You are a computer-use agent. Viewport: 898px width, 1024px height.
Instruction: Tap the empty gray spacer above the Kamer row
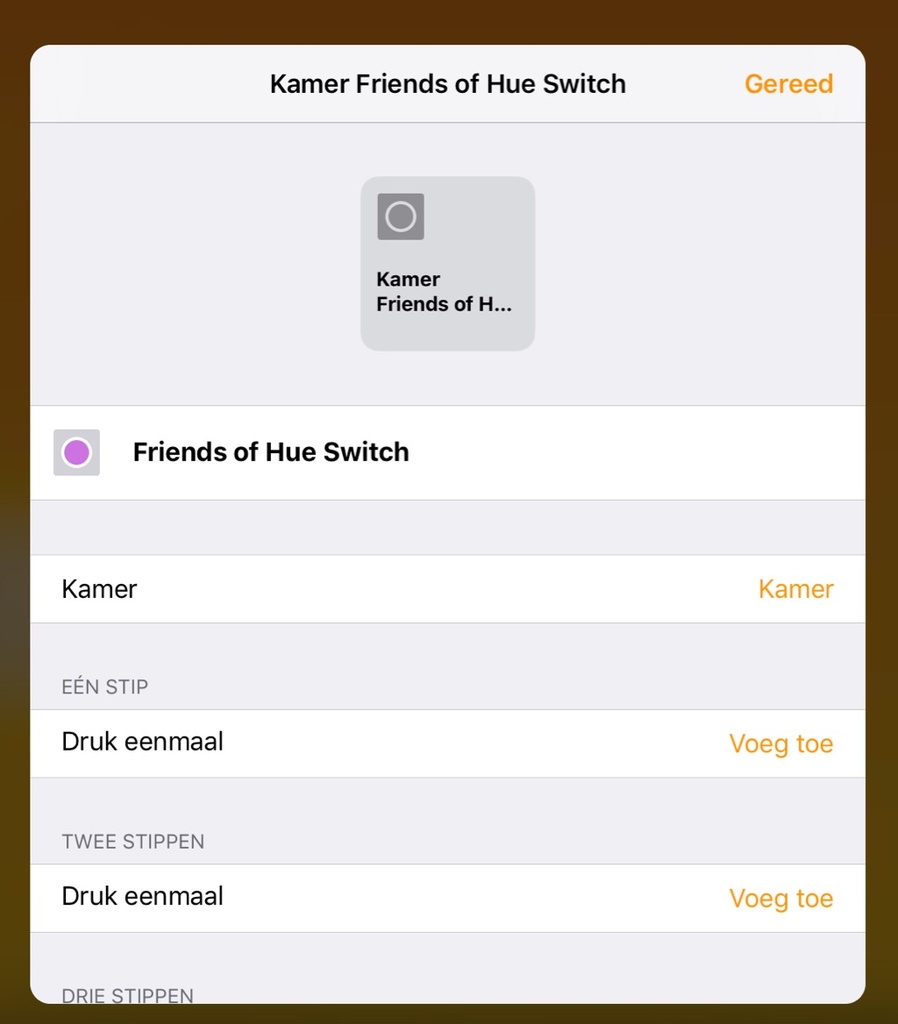pos(447,527)
